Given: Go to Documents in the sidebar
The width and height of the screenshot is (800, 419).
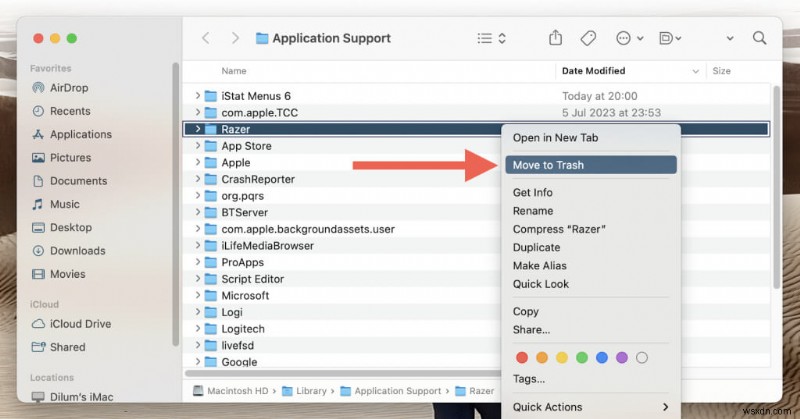Looking at the screenshot, I should (x=69, y=181).
